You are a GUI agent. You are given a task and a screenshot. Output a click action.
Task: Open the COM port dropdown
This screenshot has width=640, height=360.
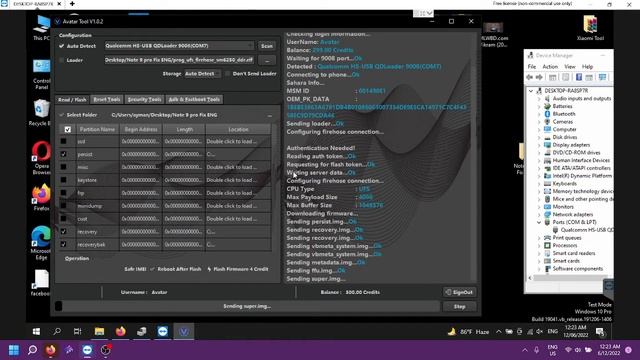pyautogui.click(x=179, y=46)
